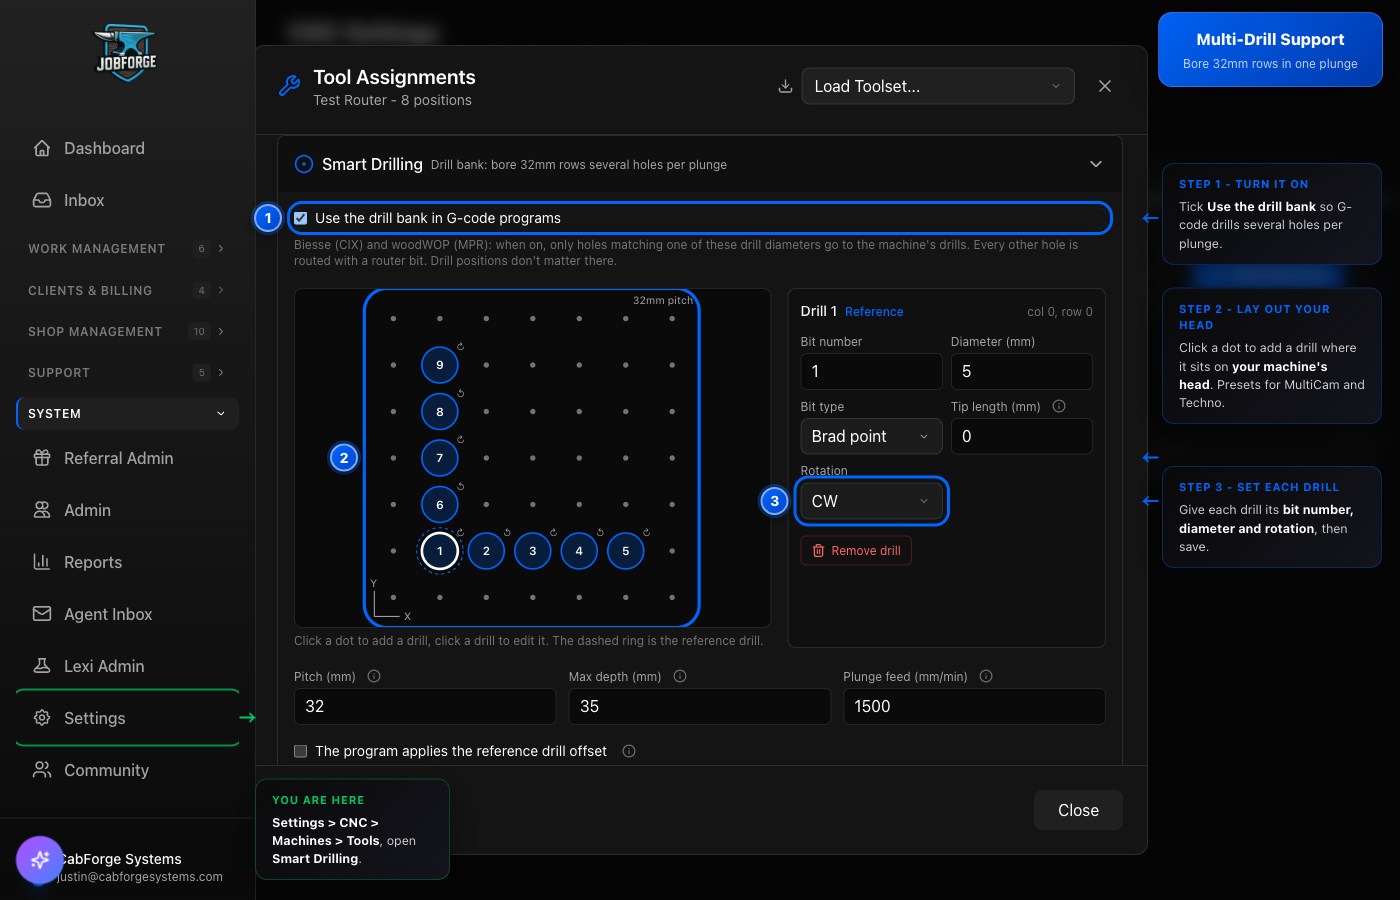
Task: Open the Rotation CW dropdown
Action: click(871, 501)
